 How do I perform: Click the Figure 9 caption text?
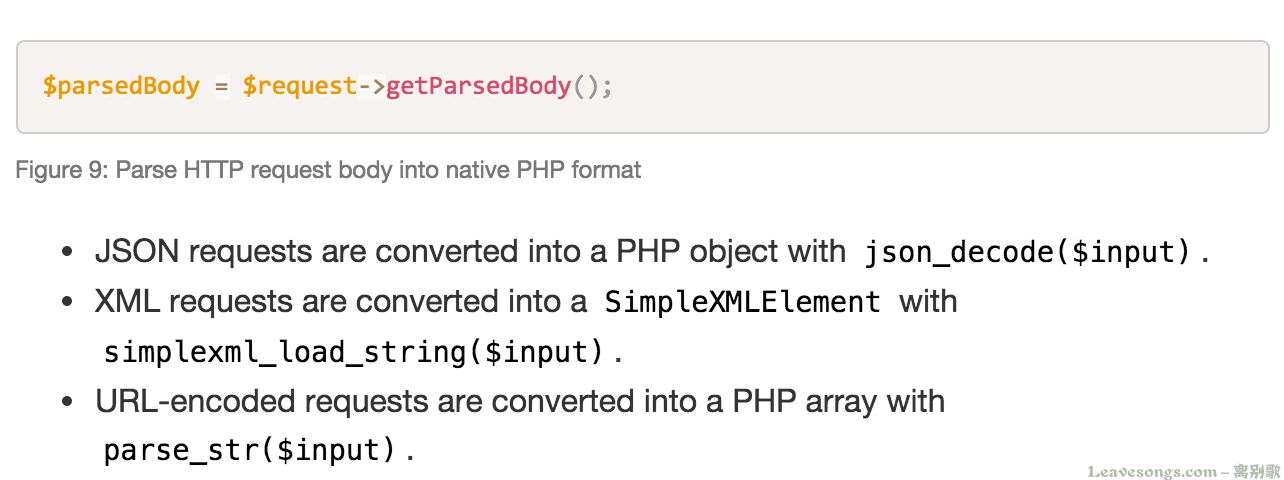(328, 170)
